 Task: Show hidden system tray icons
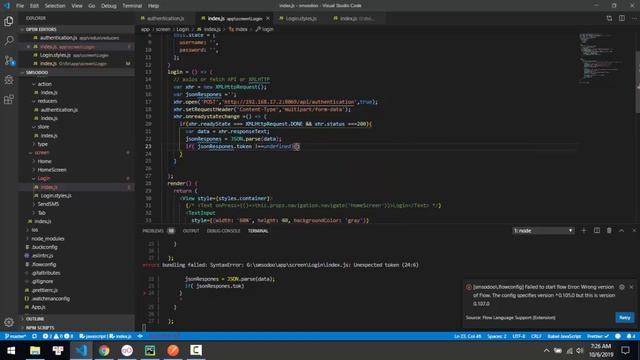(x=546, y=351)
